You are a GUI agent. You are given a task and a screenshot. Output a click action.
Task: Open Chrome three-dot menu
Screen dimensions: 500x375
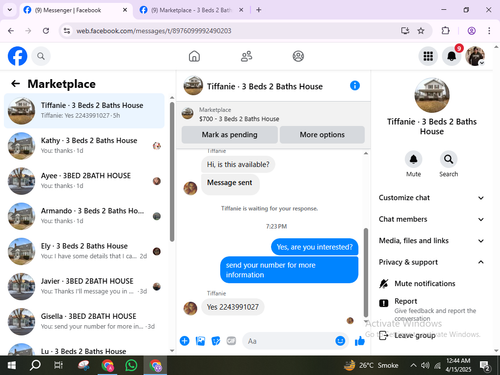click(x=489, y=31)
